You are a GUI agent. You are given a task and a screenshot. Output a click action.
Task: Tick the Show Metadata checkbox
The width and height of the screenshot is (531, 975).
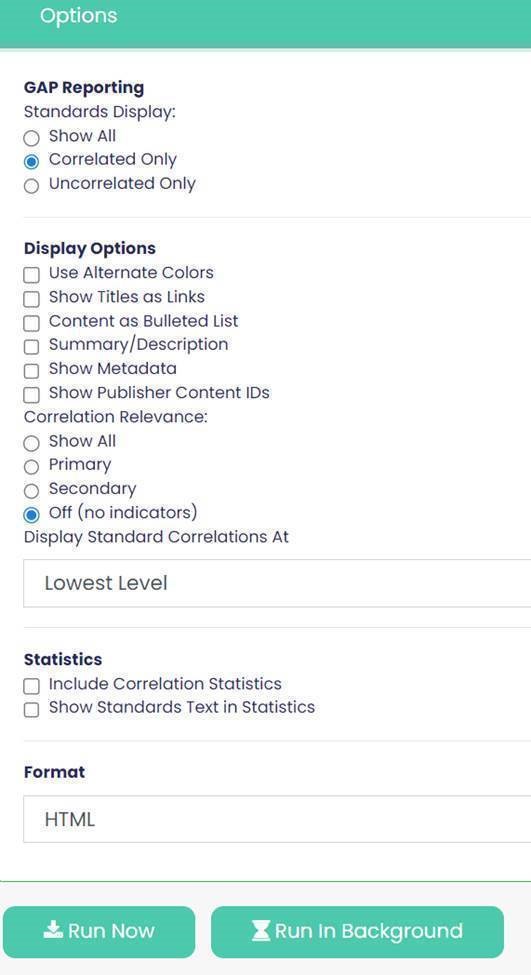tap(31, 371)
